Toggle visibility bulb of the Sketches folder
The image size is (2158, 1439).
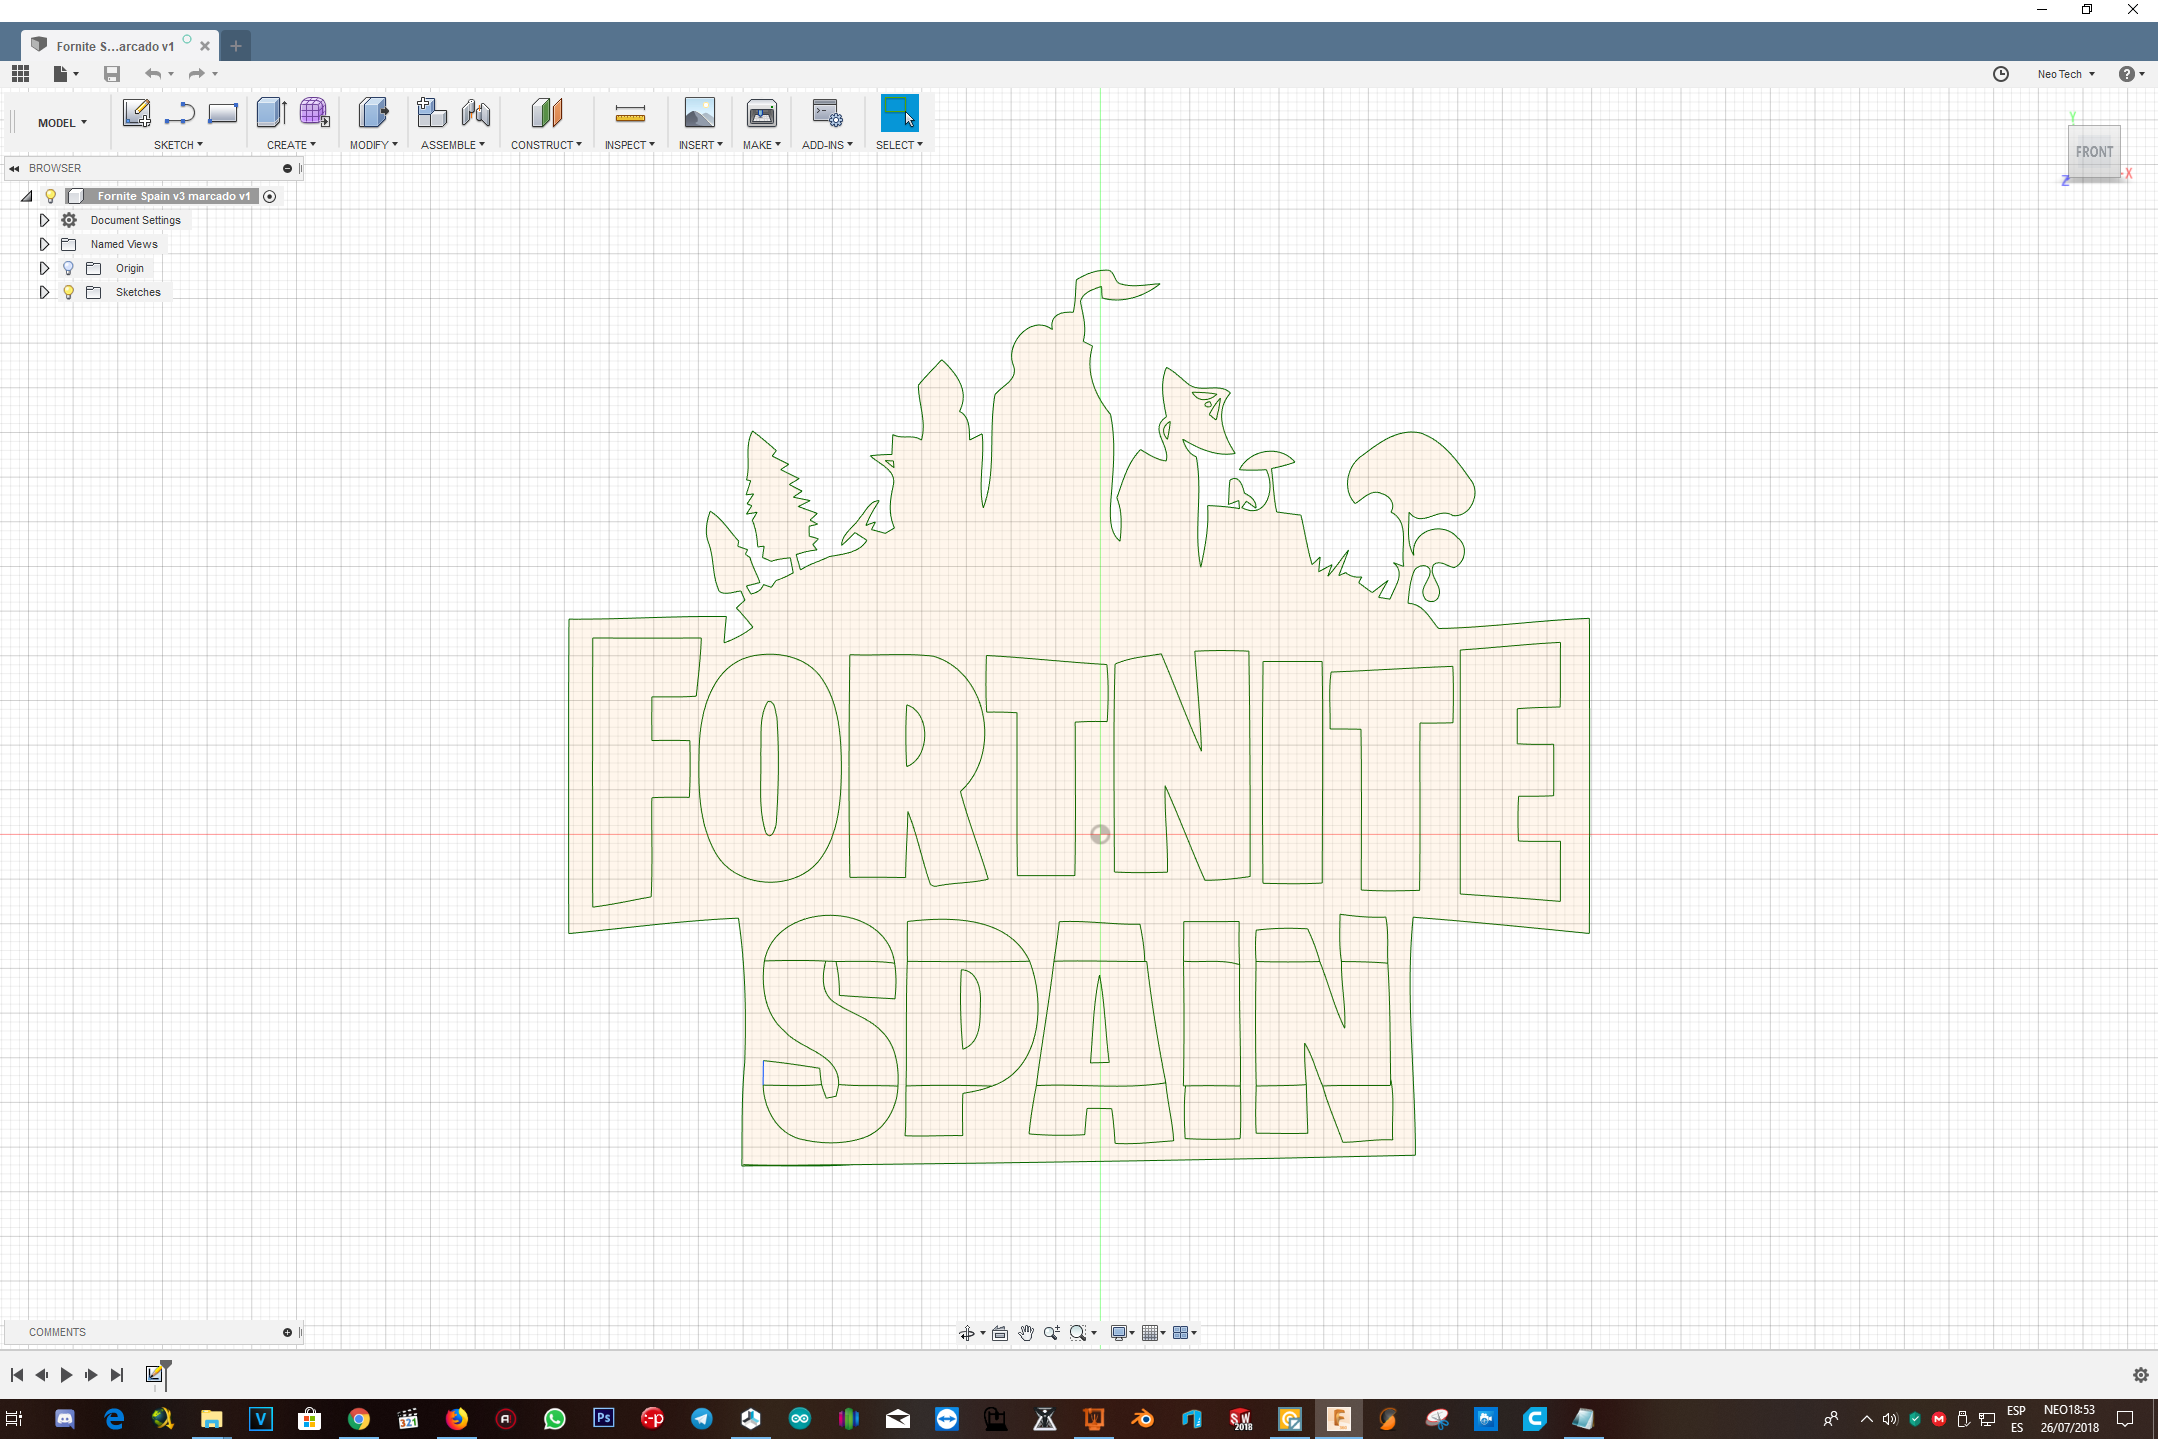[x=68, y=292]
